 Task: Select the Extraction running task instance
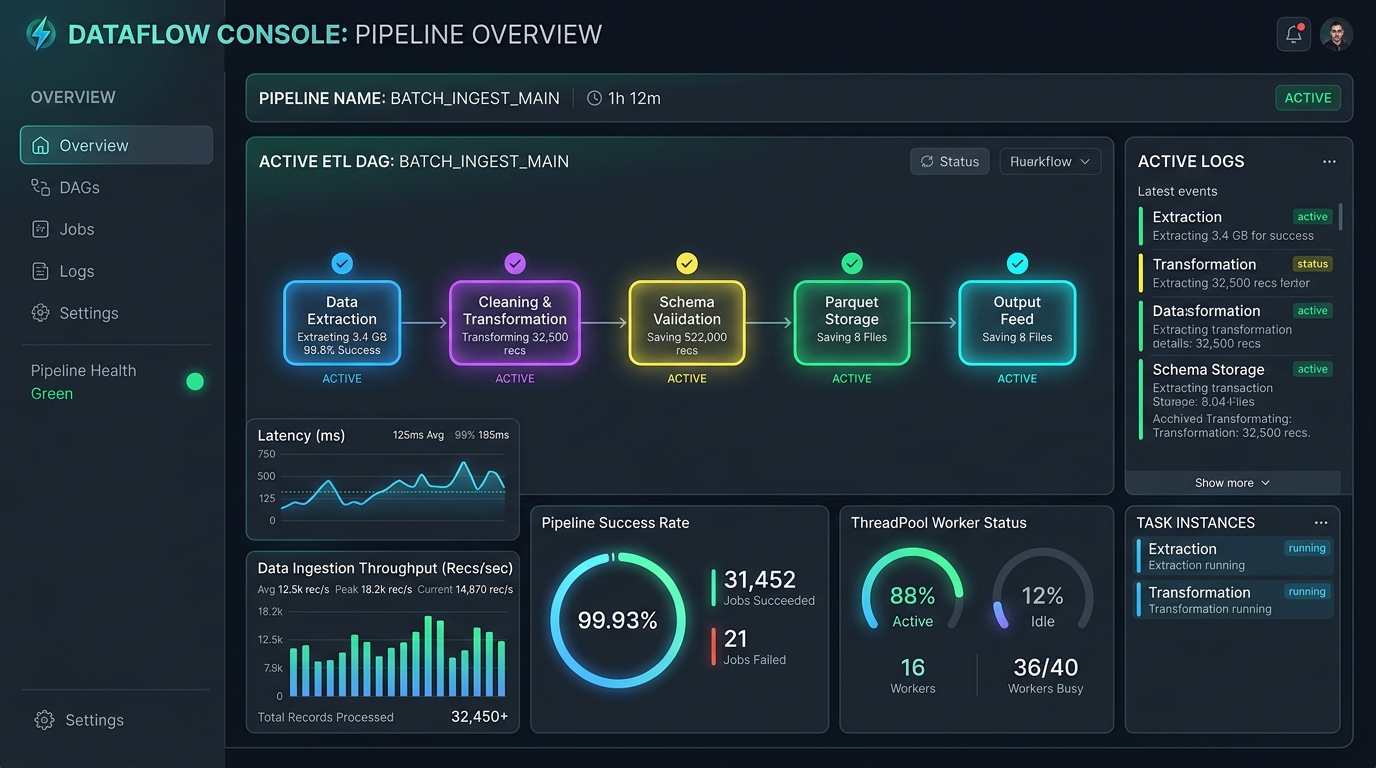tap(1235, 556)
